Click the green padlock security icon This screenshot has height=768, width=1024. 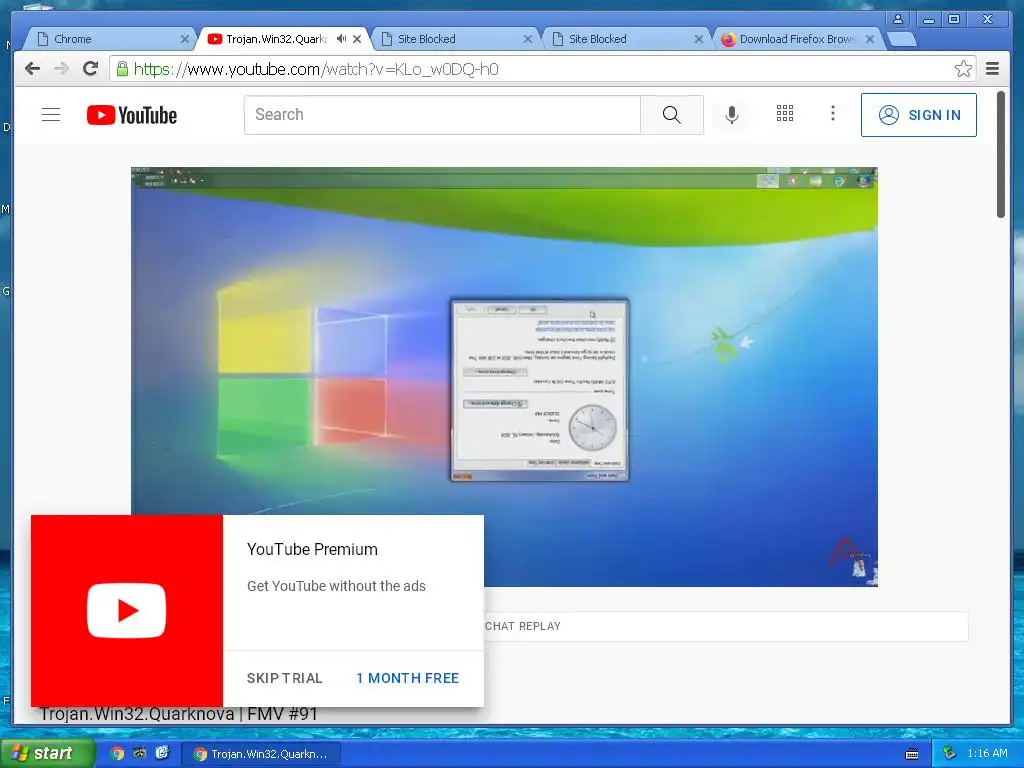click(122, 69)
